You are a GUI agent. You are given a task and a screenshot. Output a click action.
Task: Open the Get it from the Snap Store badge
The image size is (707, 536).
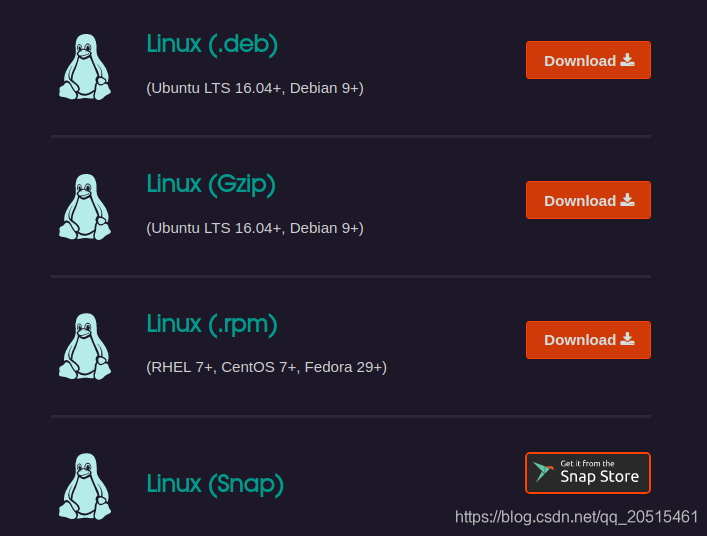click(588, 473)
